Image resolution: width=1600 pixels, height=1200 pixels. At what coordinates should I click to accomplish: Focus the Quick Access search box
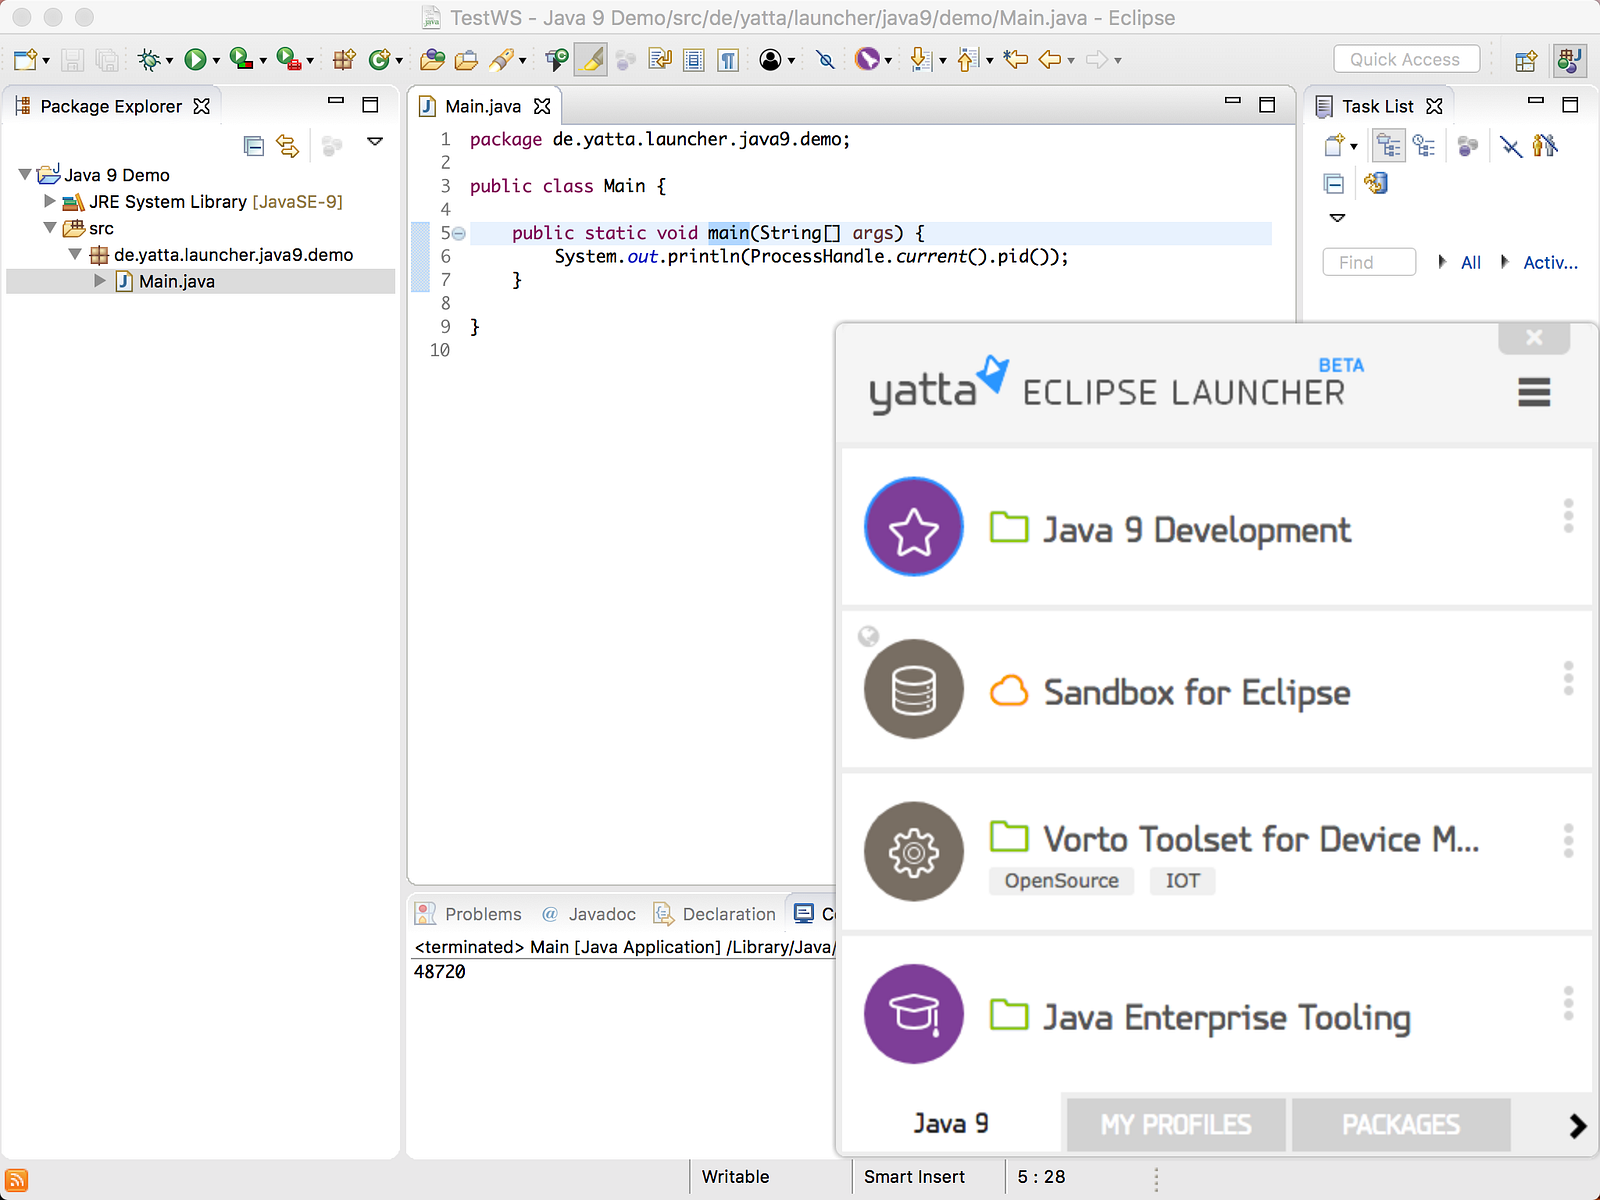tap(1405, 59)
